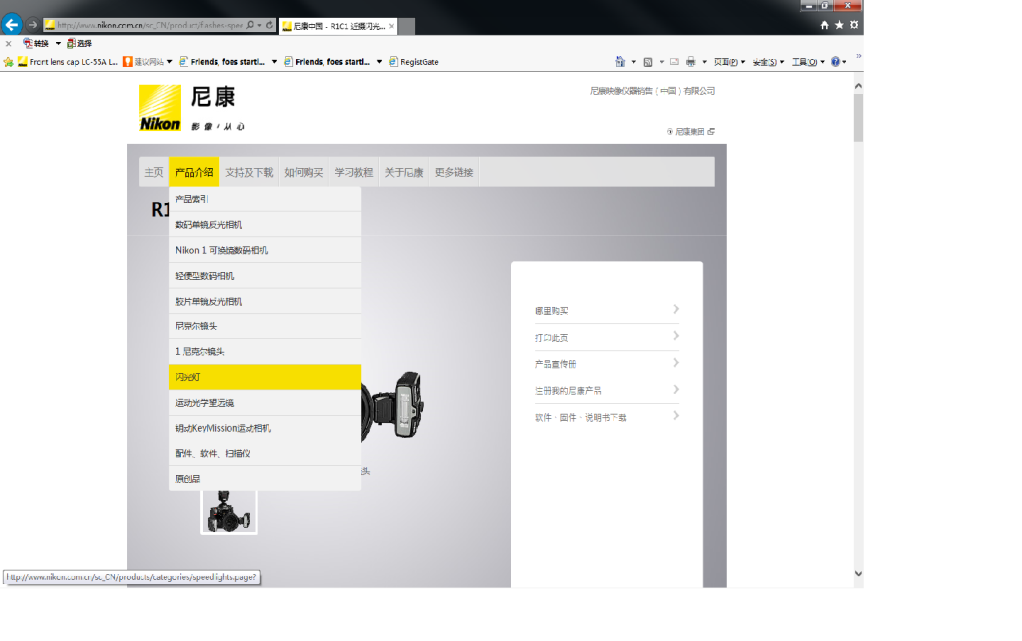Expand the command bar overflow chevron

point(858,56)
